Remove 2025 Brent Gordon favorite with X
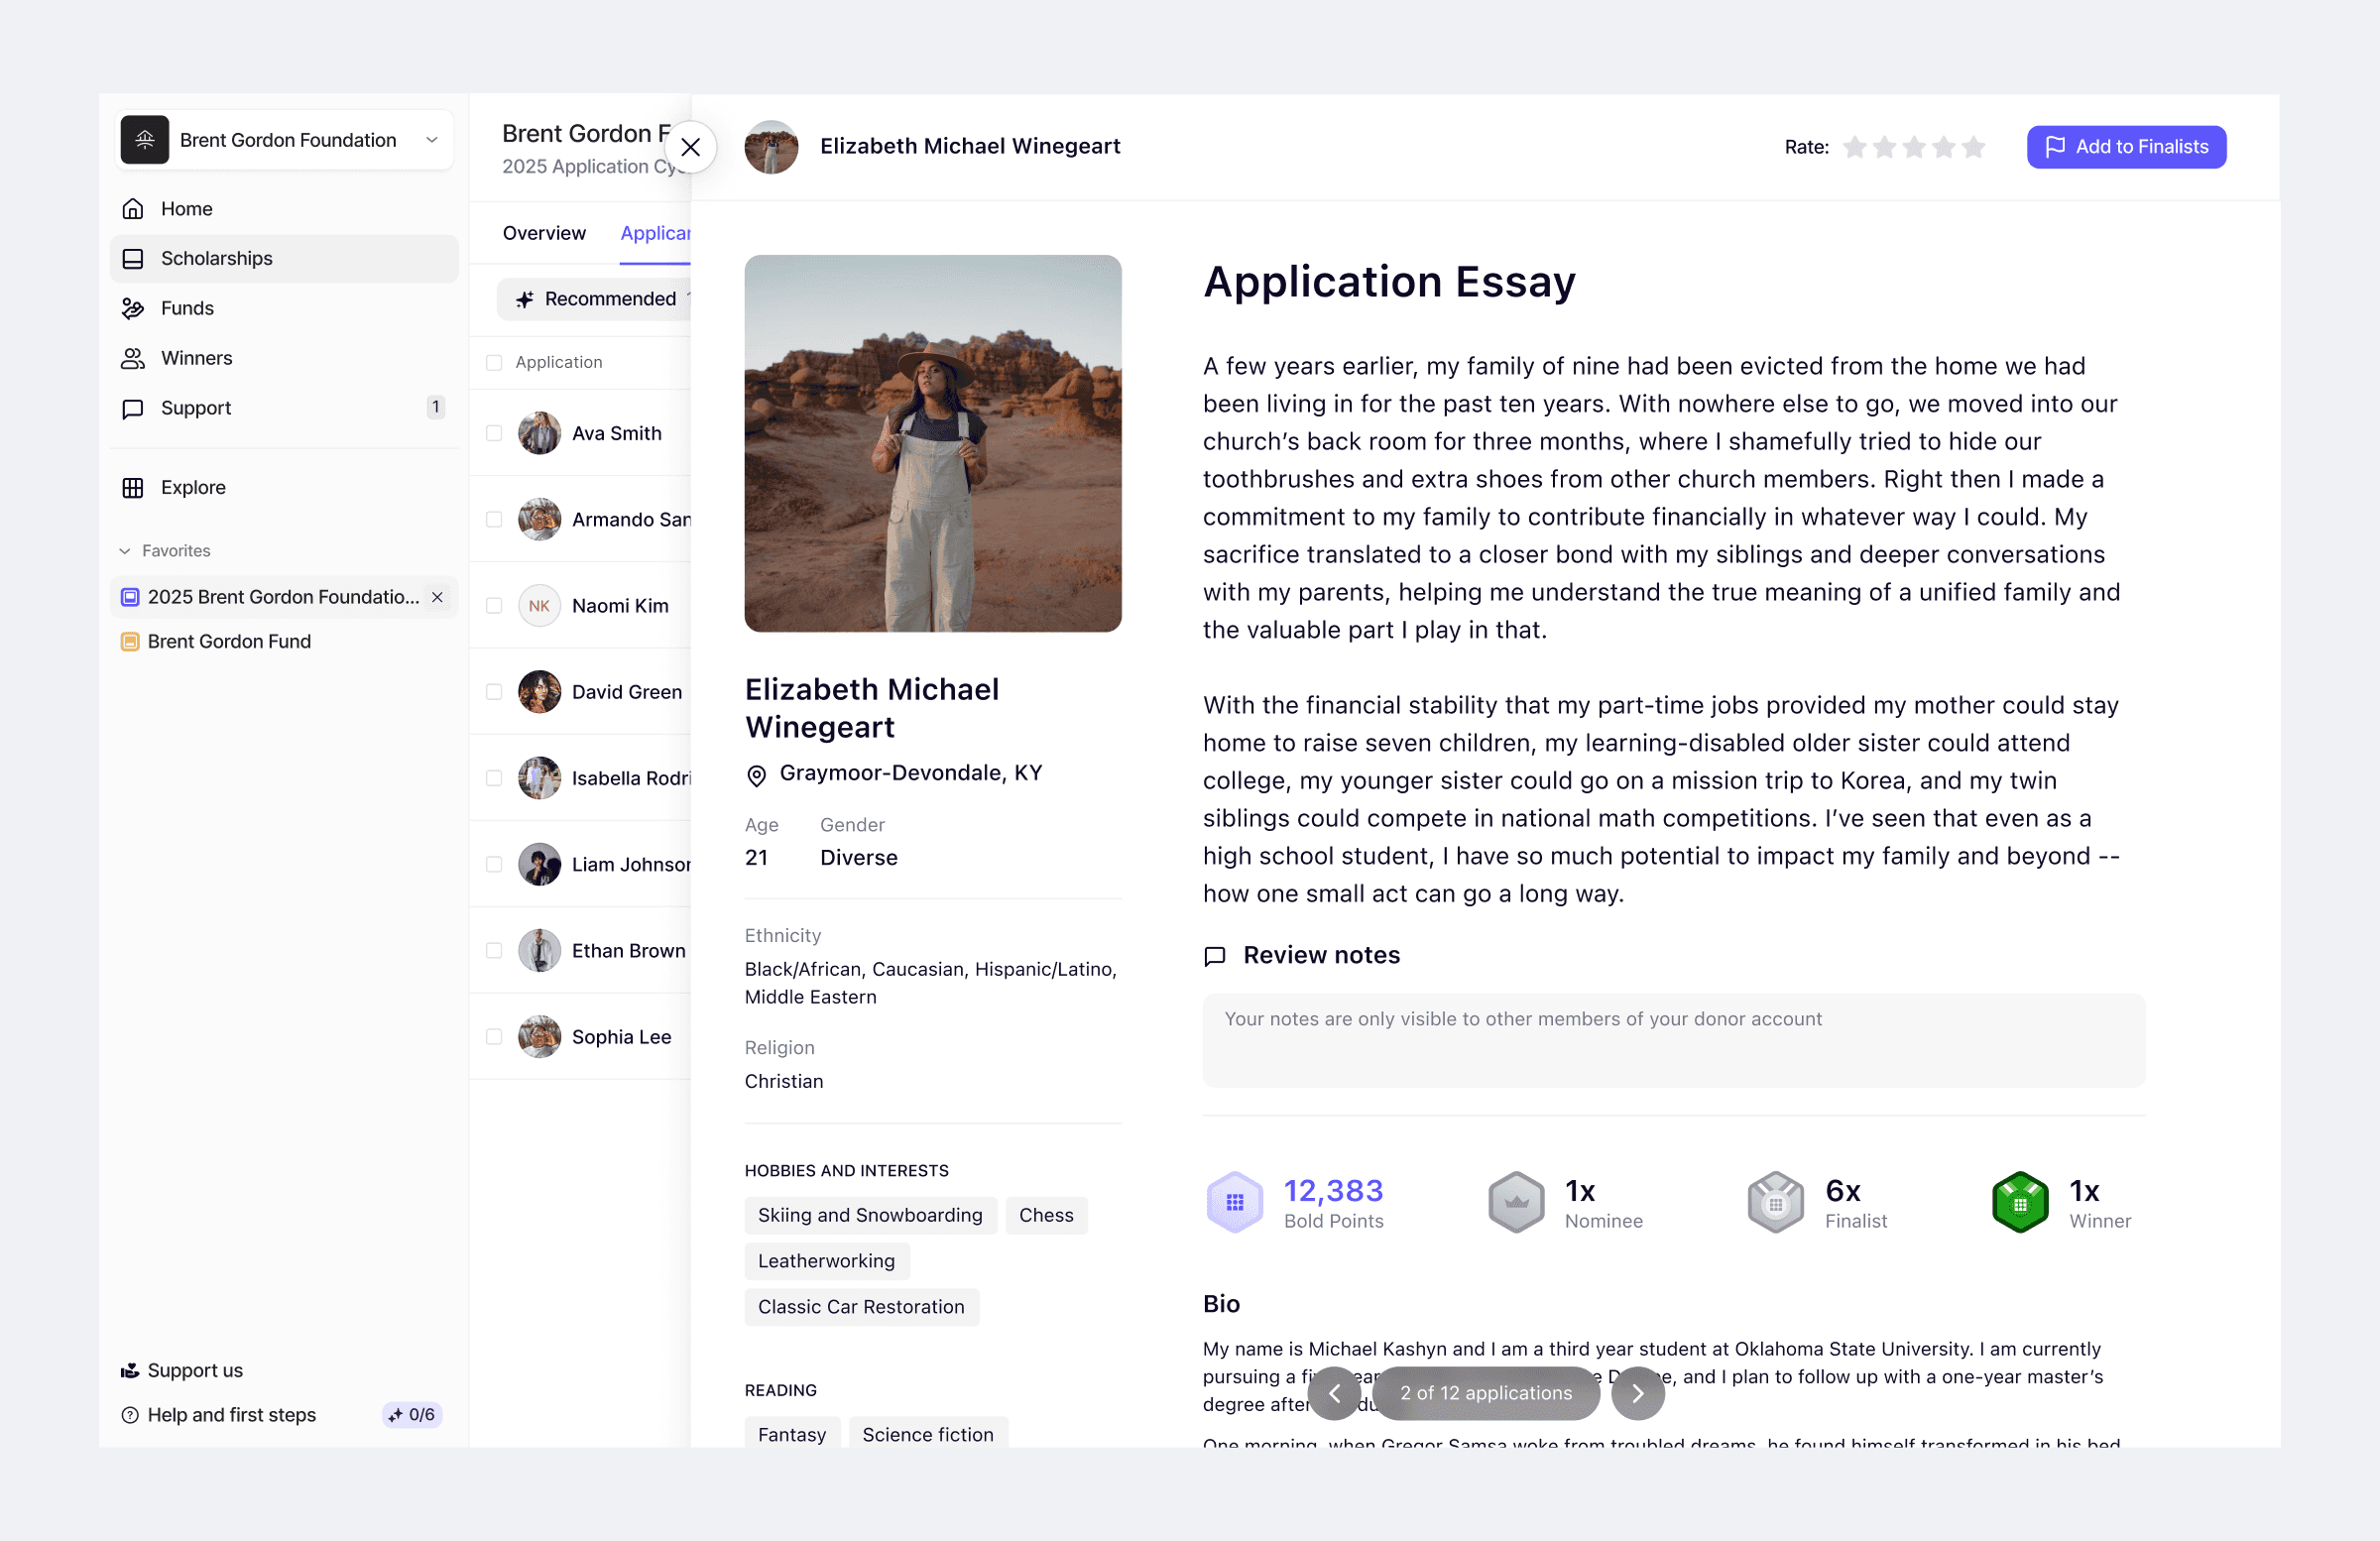The image size is (2380, 1541). click(437, 597)
